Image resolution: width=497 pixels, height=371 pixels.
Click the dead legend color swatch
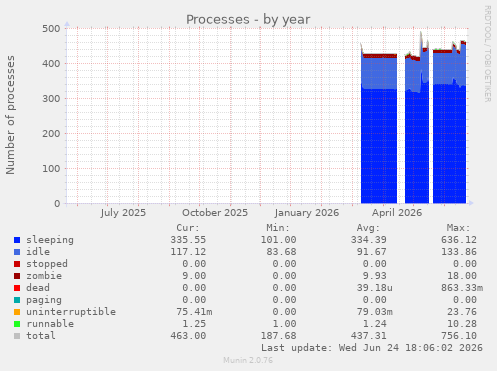tap(17, 288)
